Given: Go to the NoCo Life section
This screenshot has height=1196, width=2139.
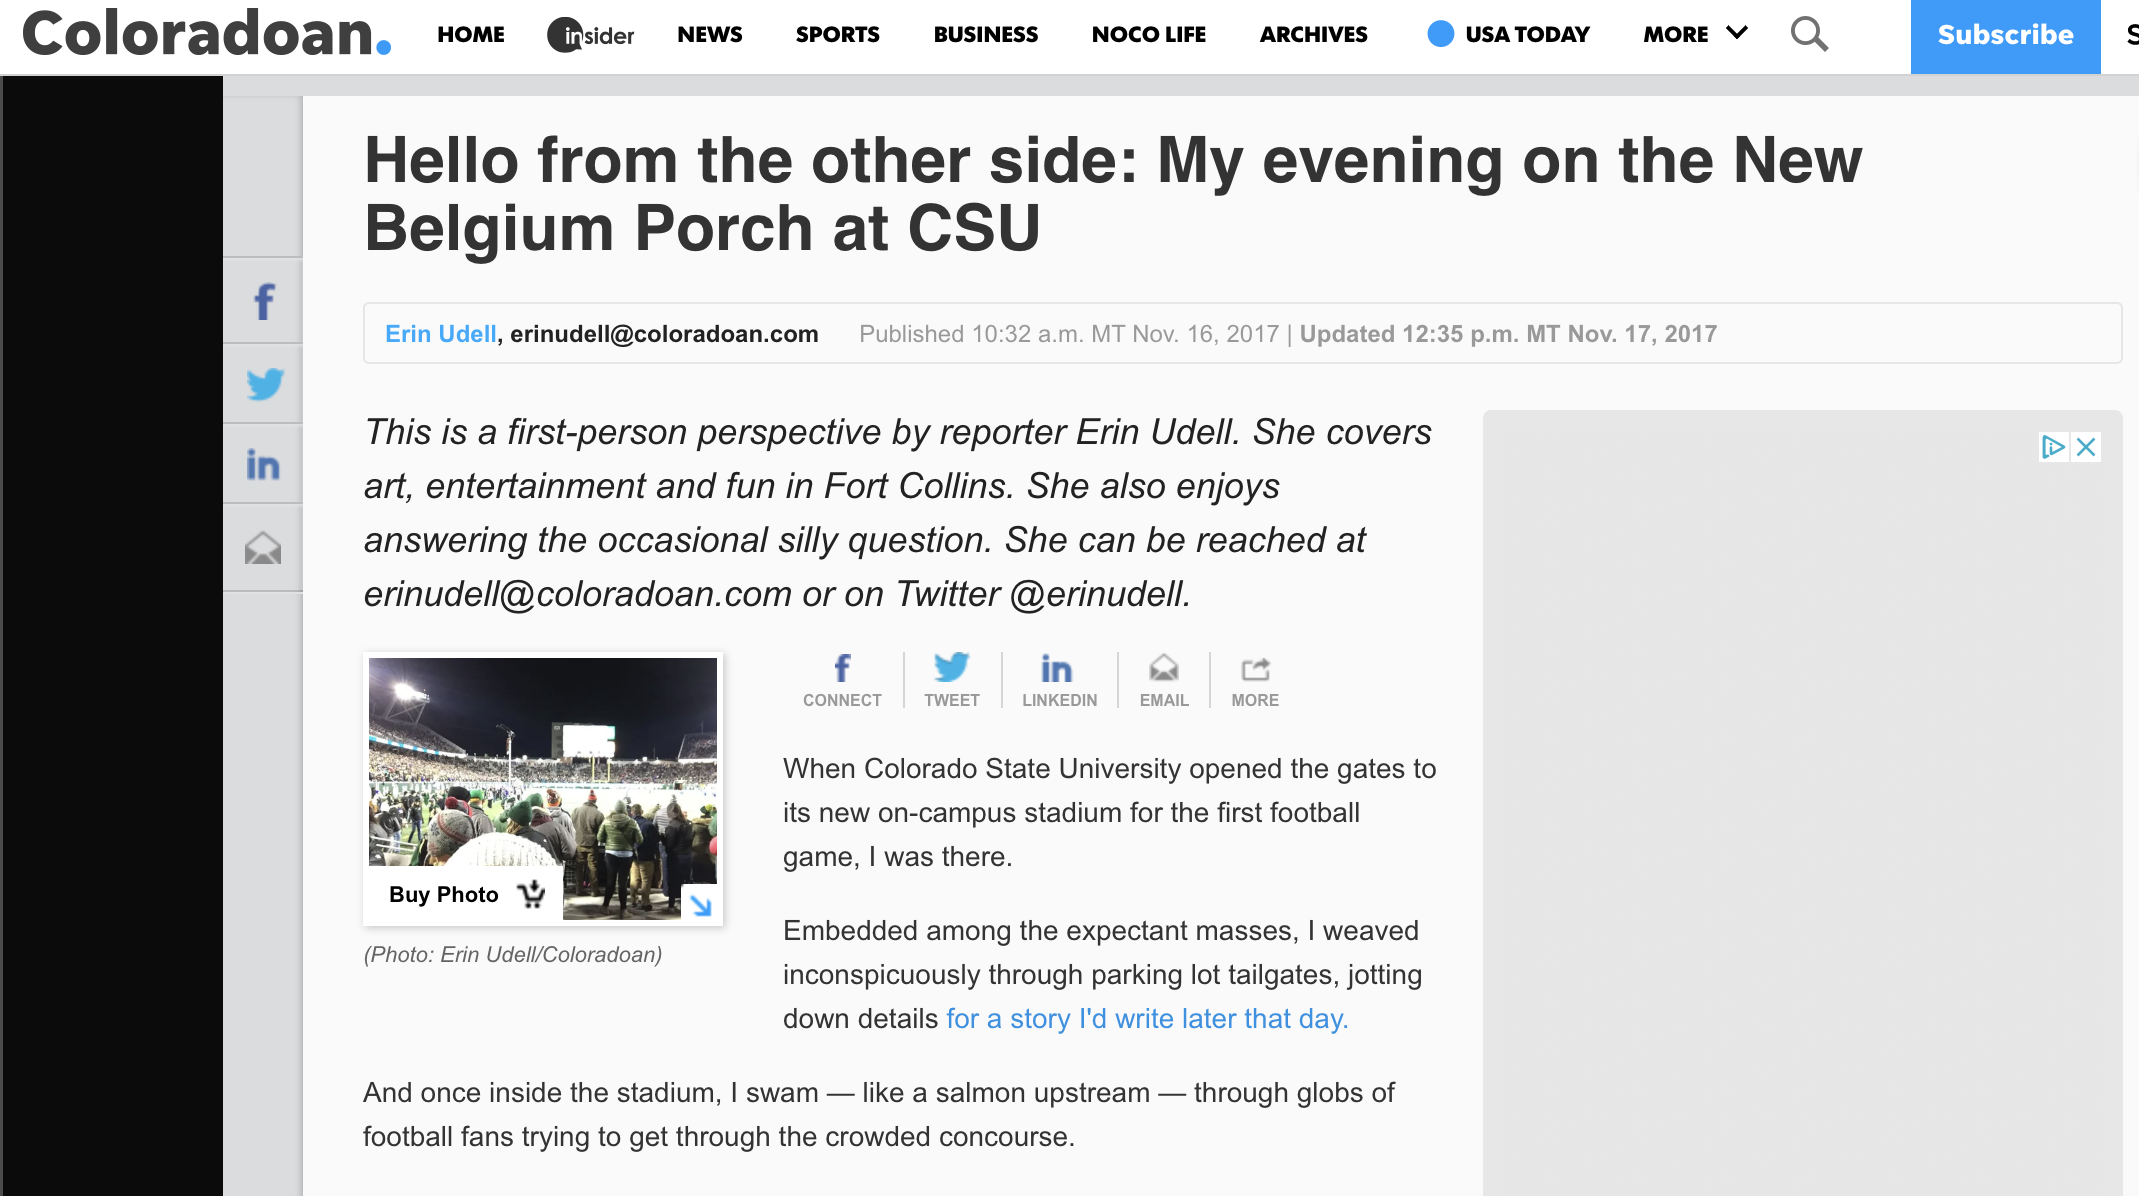Looking at the screenshot, I should (x=1148, y=34).
